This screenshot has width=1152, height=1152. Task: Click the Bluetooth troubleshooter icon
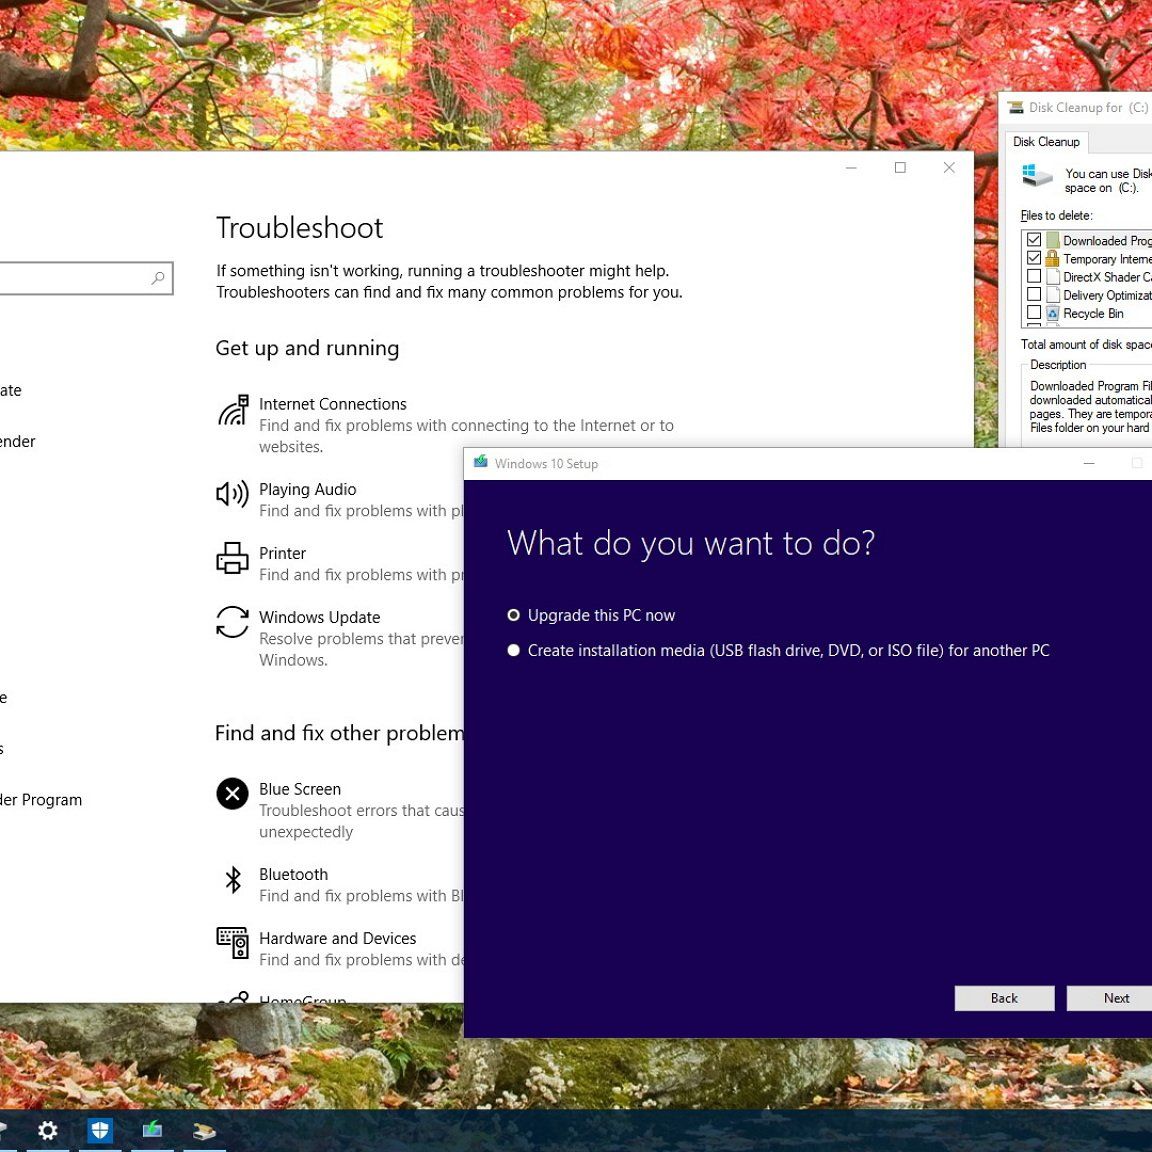tap(233, 879)
